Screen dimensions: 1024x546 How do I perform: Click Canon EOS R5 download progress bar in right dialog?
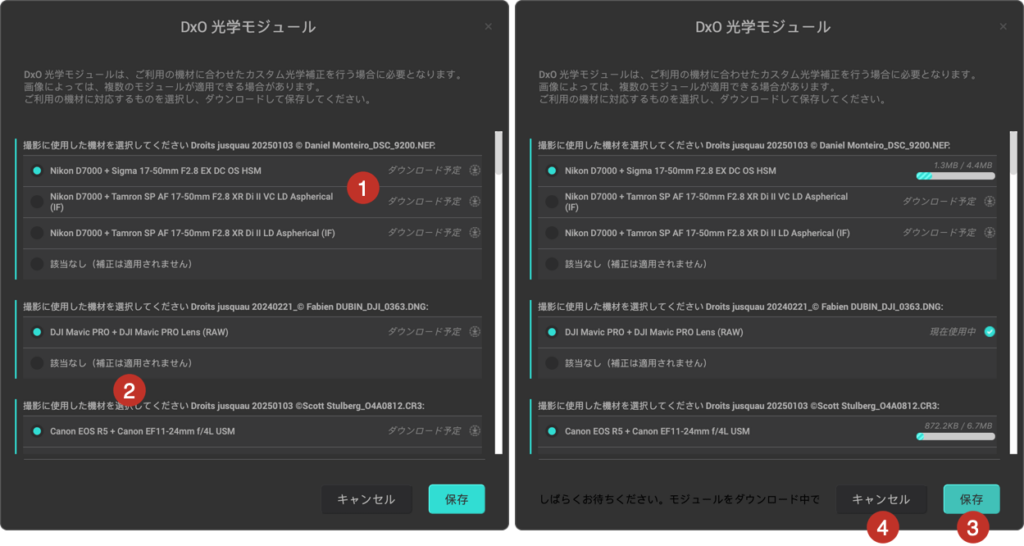click(955, 436)
